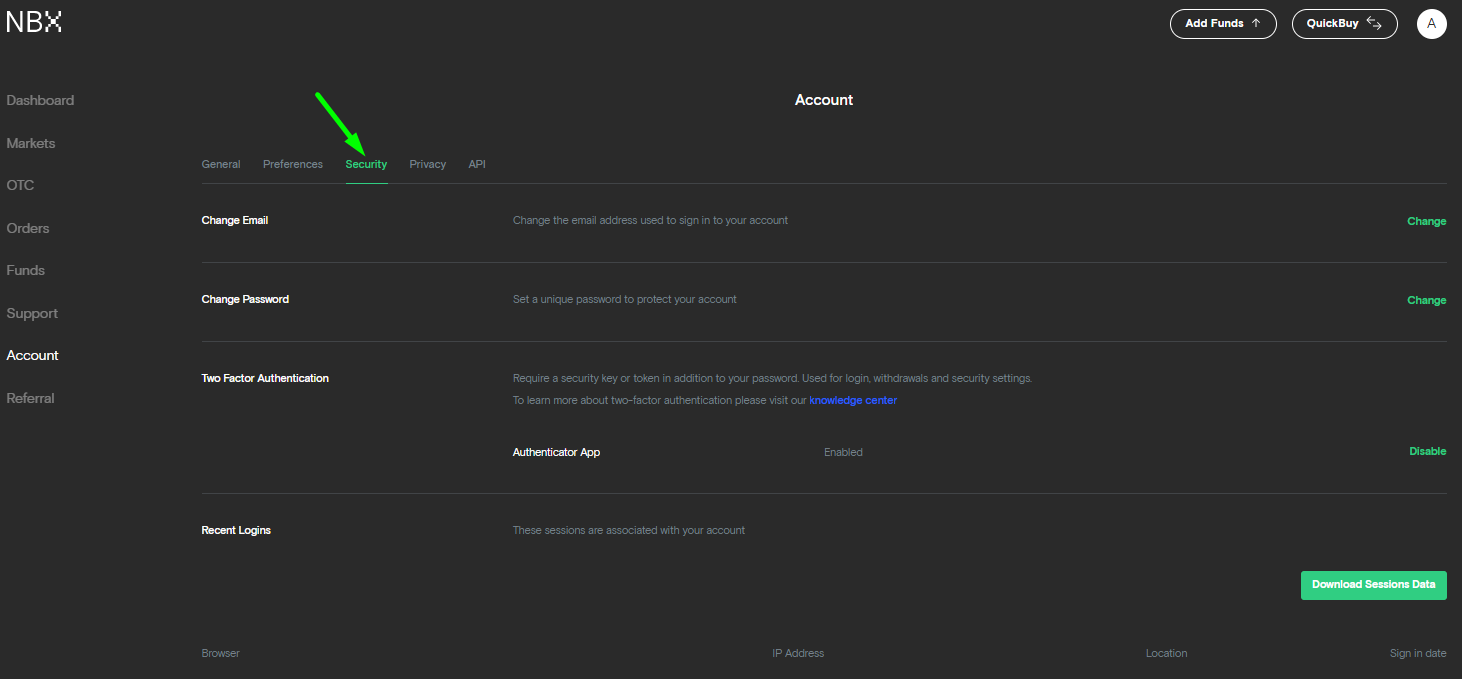Click Change next to Change Email
This screenshot has height=679, width=1462.
click(x=1426, y=221)
